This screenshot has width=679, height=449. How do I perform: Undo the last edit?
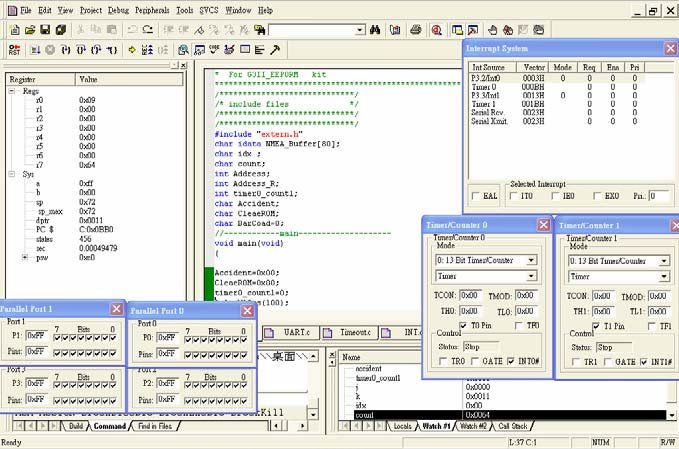132,30
